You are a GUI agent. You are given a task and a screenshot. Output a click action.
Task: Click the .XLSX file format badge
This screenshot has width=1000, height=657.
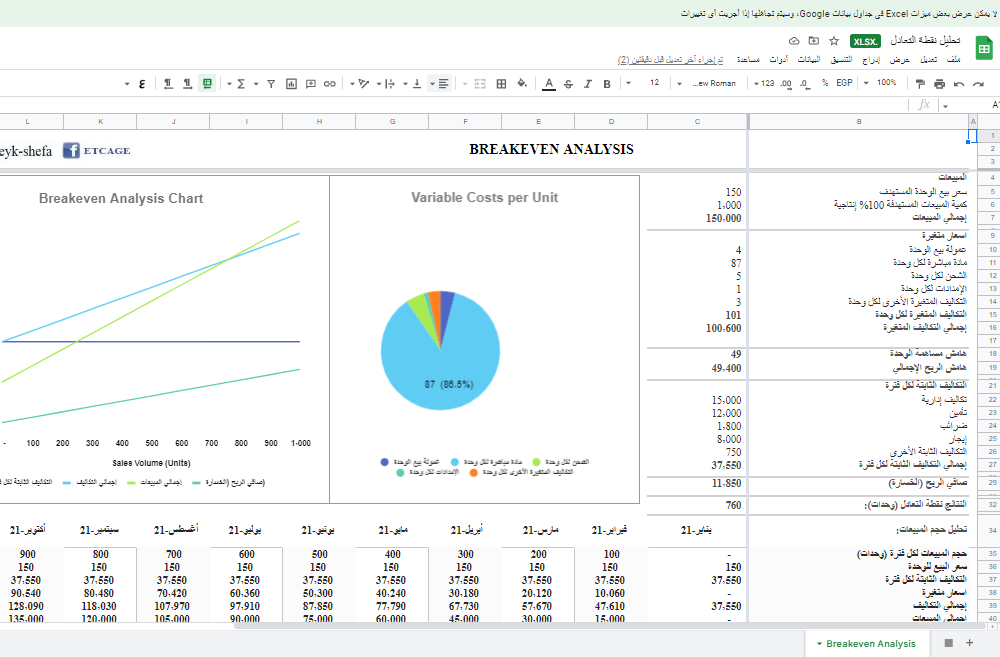(865, 41)
